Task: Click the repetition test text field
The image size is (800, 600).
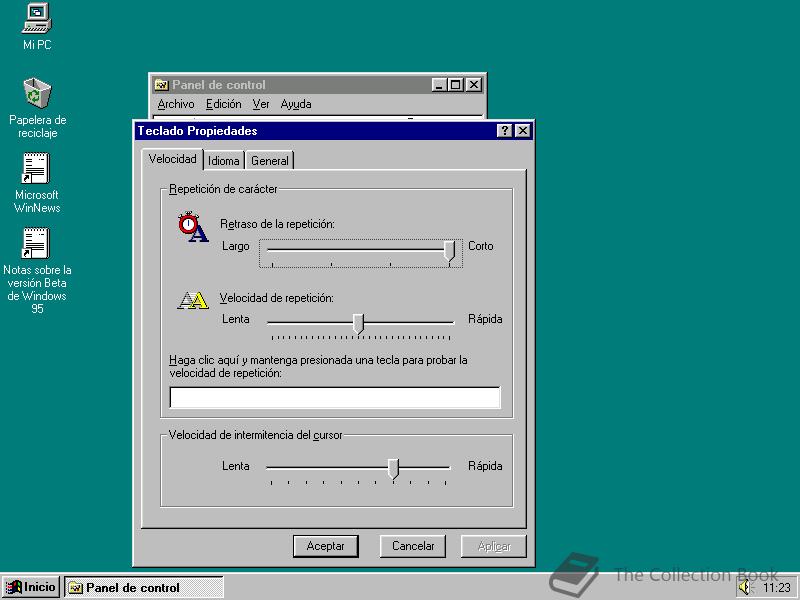Action: point(335,397)
